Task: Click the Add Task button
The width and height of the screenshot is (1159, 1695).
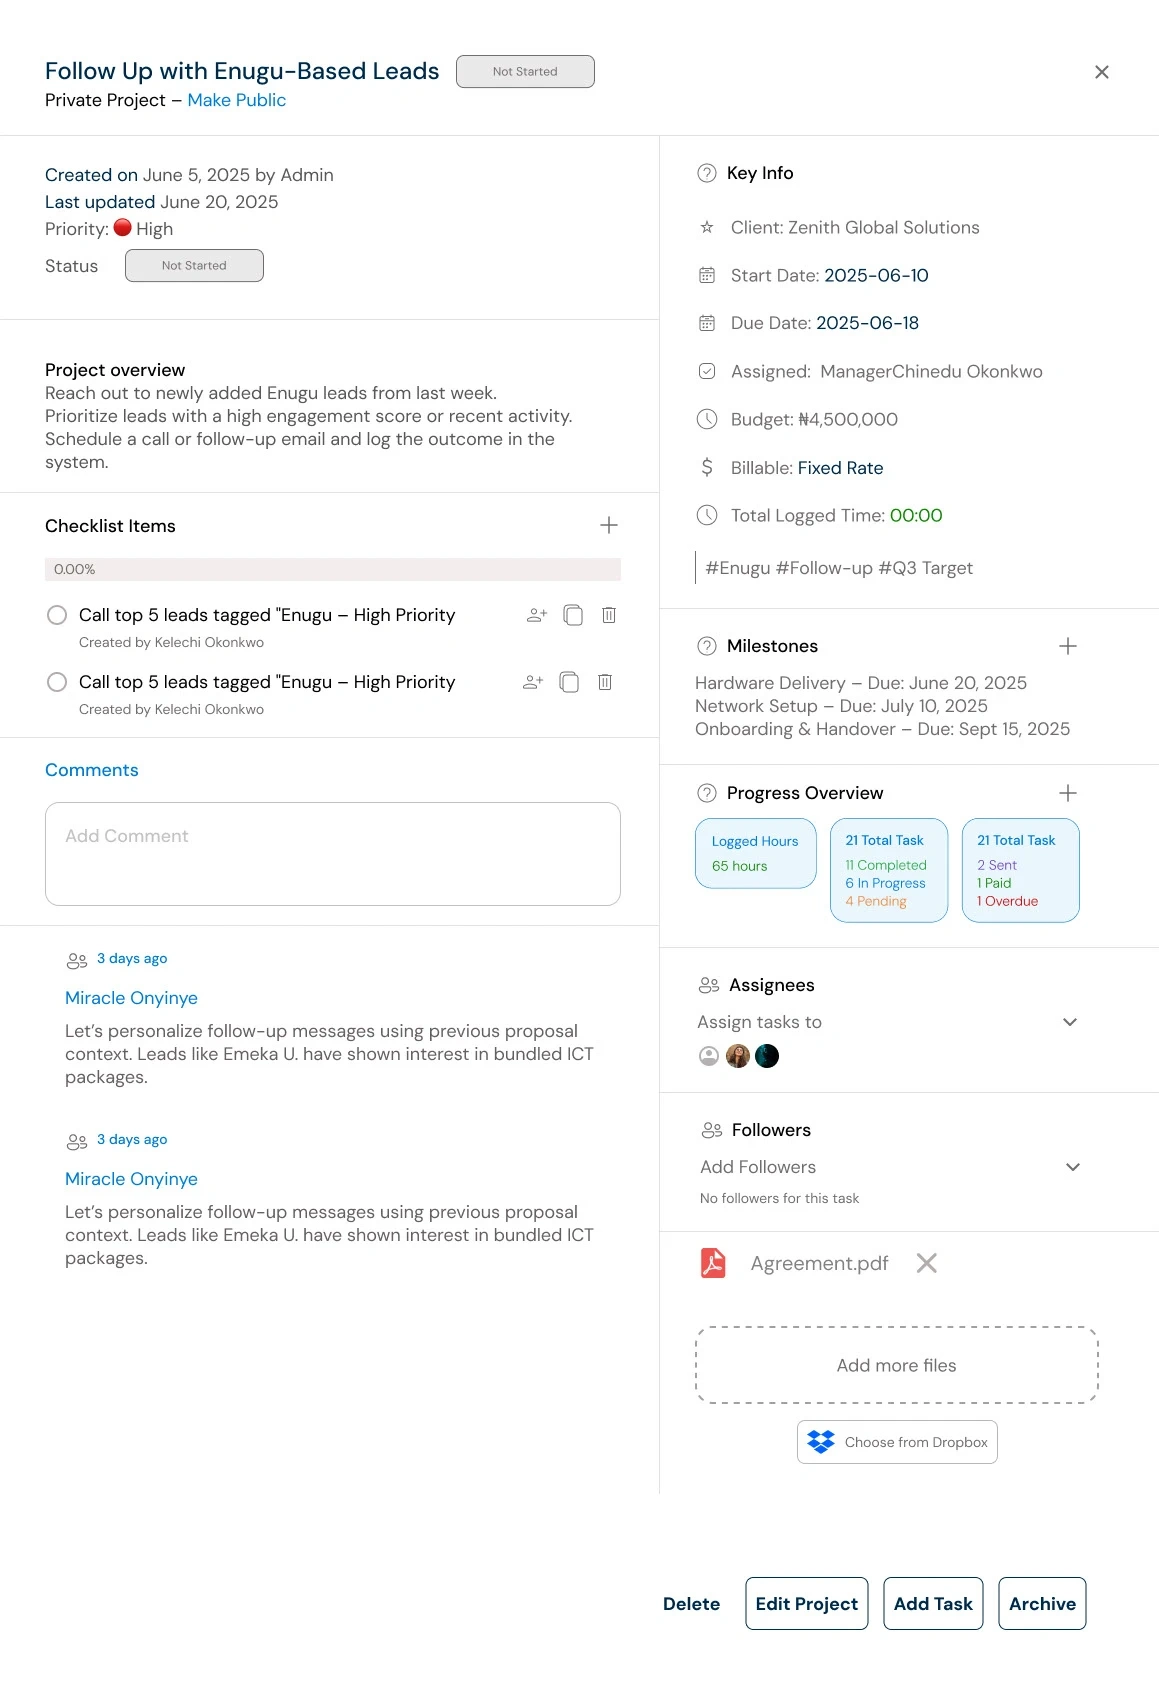Action: point(933,1604)
